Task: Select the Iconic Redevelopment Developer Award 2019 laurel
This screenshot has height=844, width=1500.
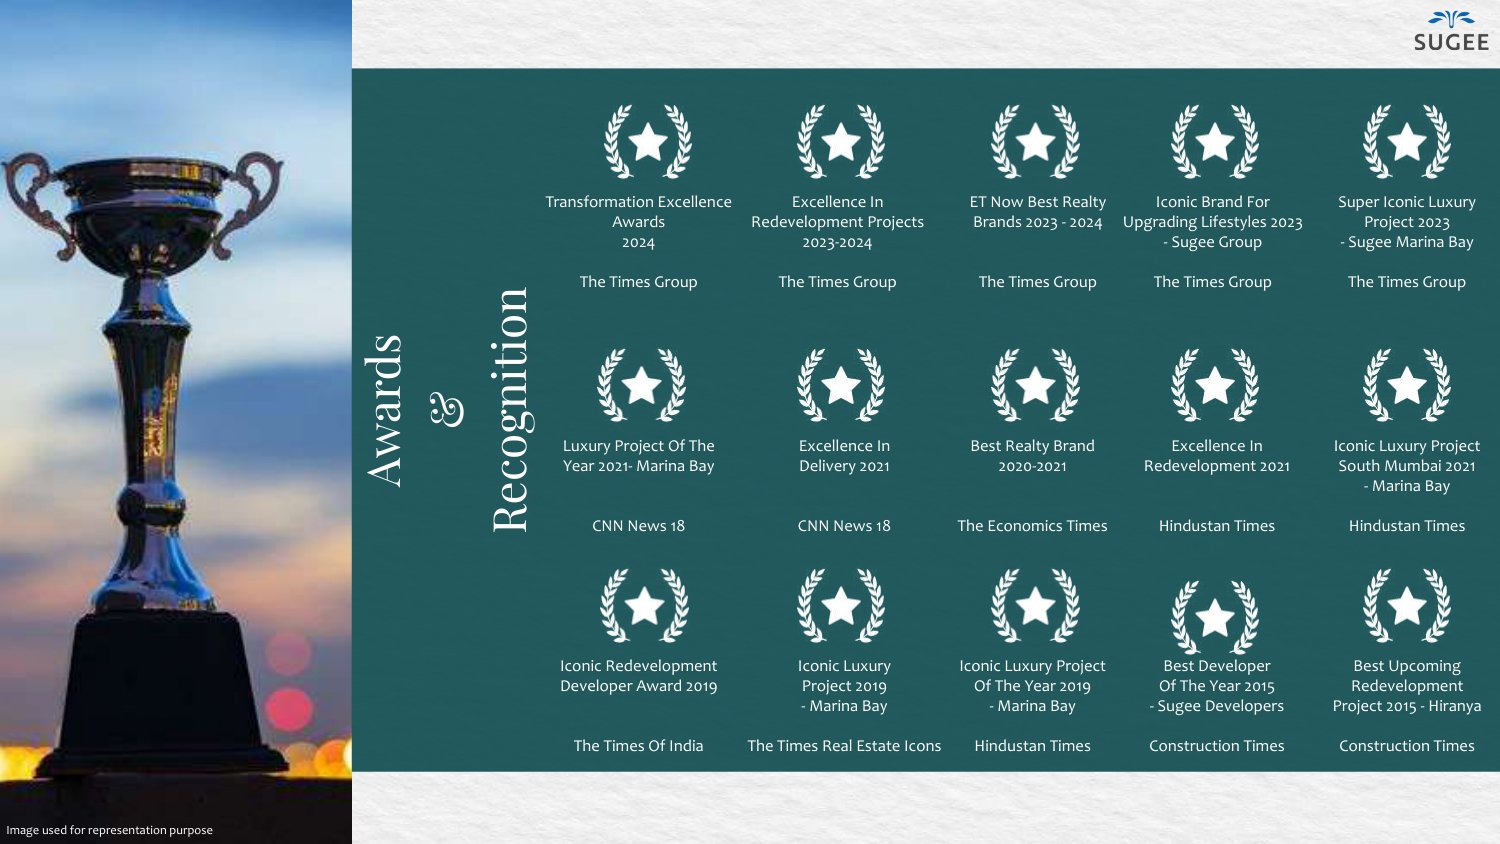Action: (x=644, y=606)
